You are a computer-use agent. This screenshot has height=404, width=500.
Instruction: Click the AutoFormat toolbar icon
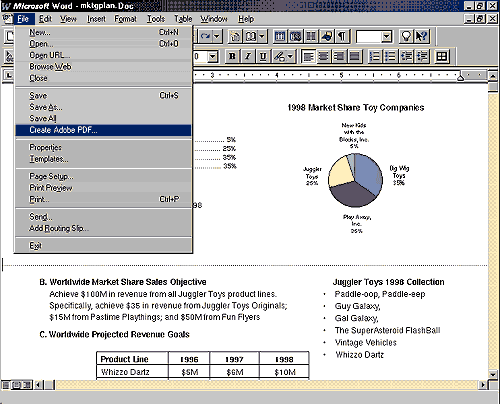[x=235, y=36]
